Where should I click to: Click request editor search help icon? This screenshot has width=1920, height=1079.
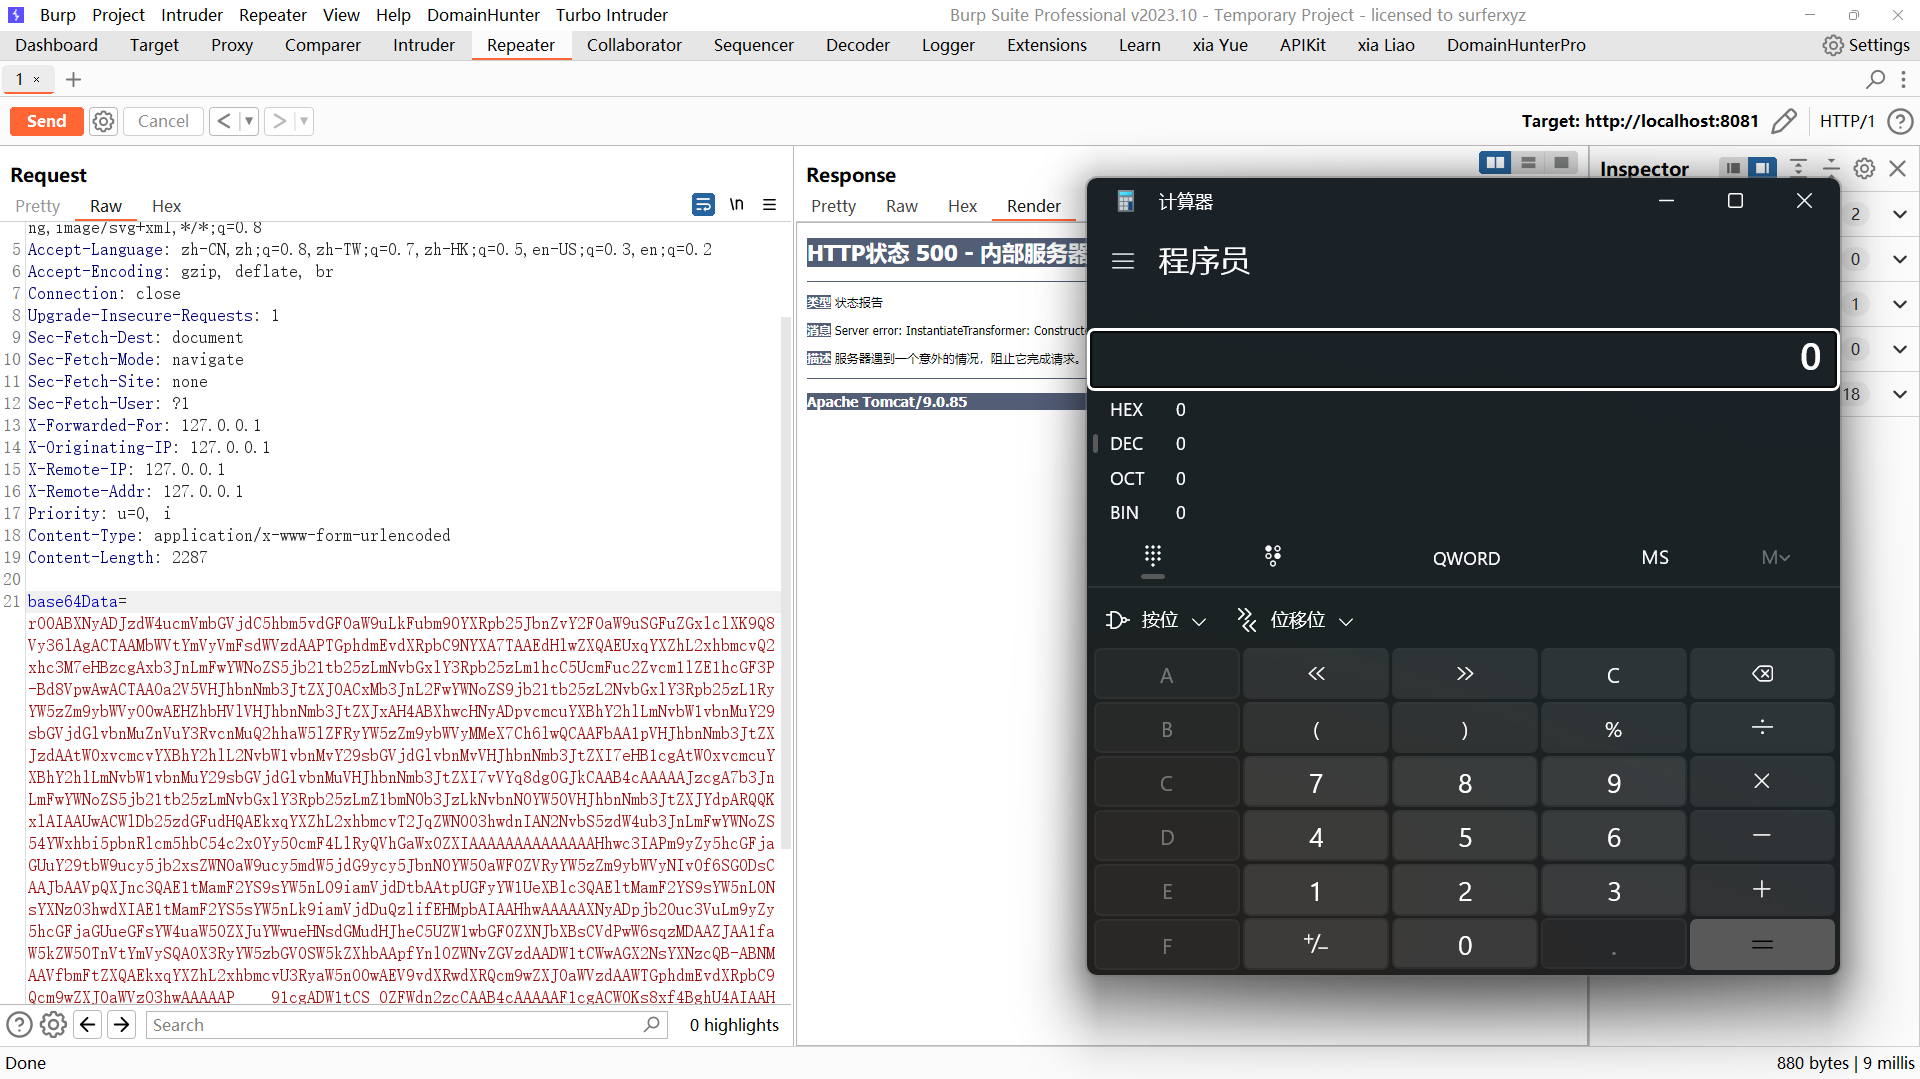[20, 1025]
